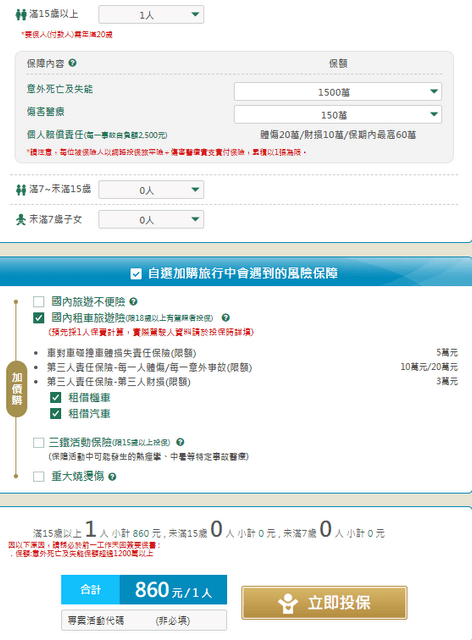Open the 滿7~未滿15歲 people count dropdown
Screen dimensions: 472x640
[151, 190]
